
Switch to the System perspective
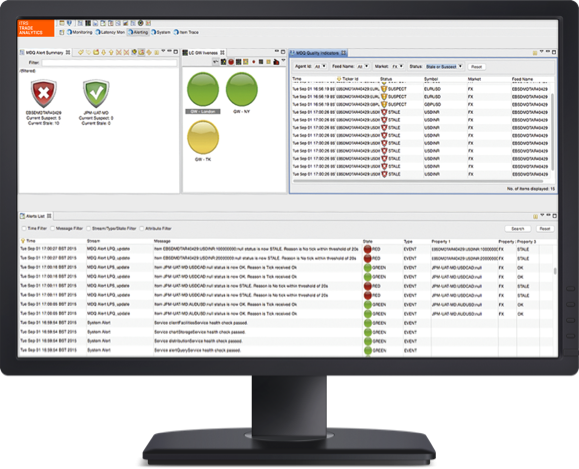pyautogui.click(x=161, y=32)
